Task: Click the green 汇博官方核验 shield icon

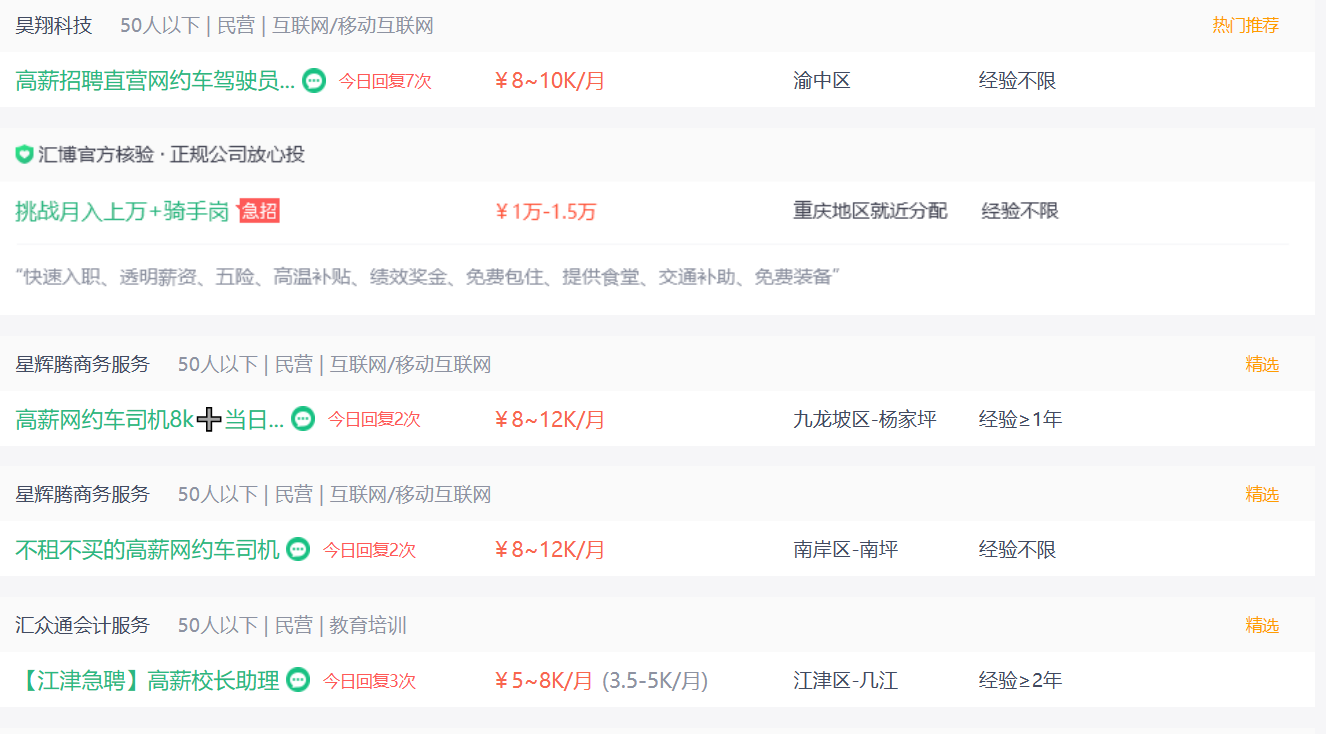Action: coord(24,155)
